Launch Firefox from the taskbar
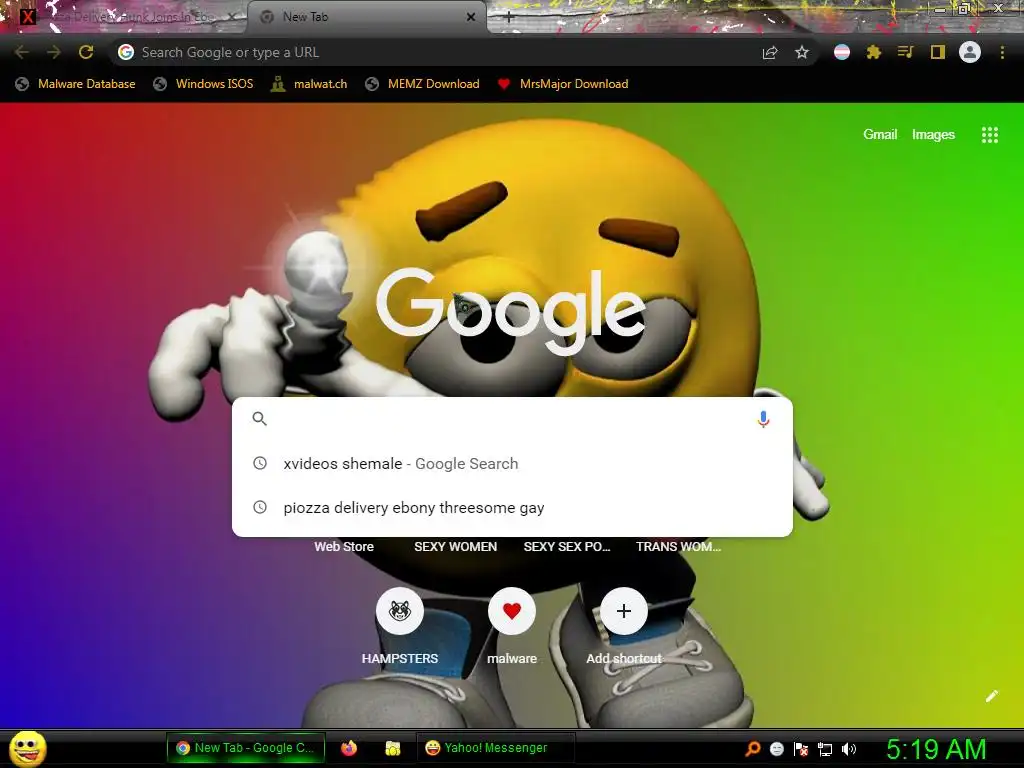 [x=349, y=748]
